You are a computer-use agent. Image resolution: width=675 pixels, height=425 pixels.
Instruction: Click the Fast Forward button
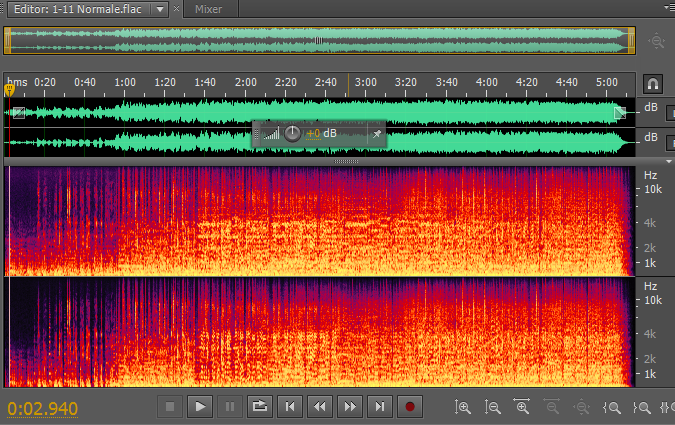pyautogui.click(x=349, y=407)
